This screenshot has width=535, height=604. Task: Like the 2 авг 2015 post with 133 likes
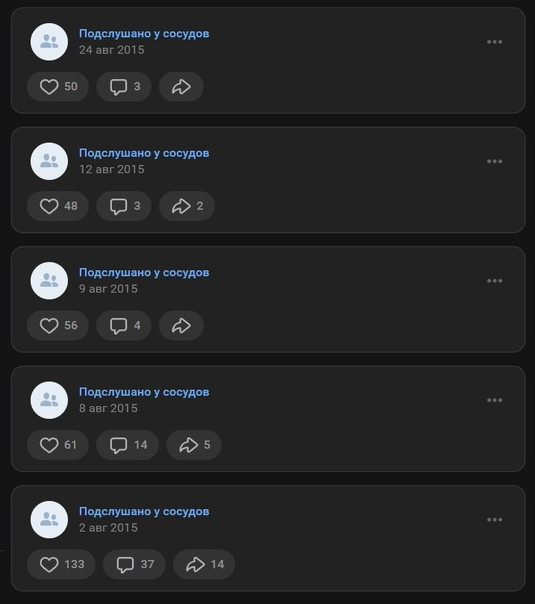pyautogui.click(x=61, y=564)
